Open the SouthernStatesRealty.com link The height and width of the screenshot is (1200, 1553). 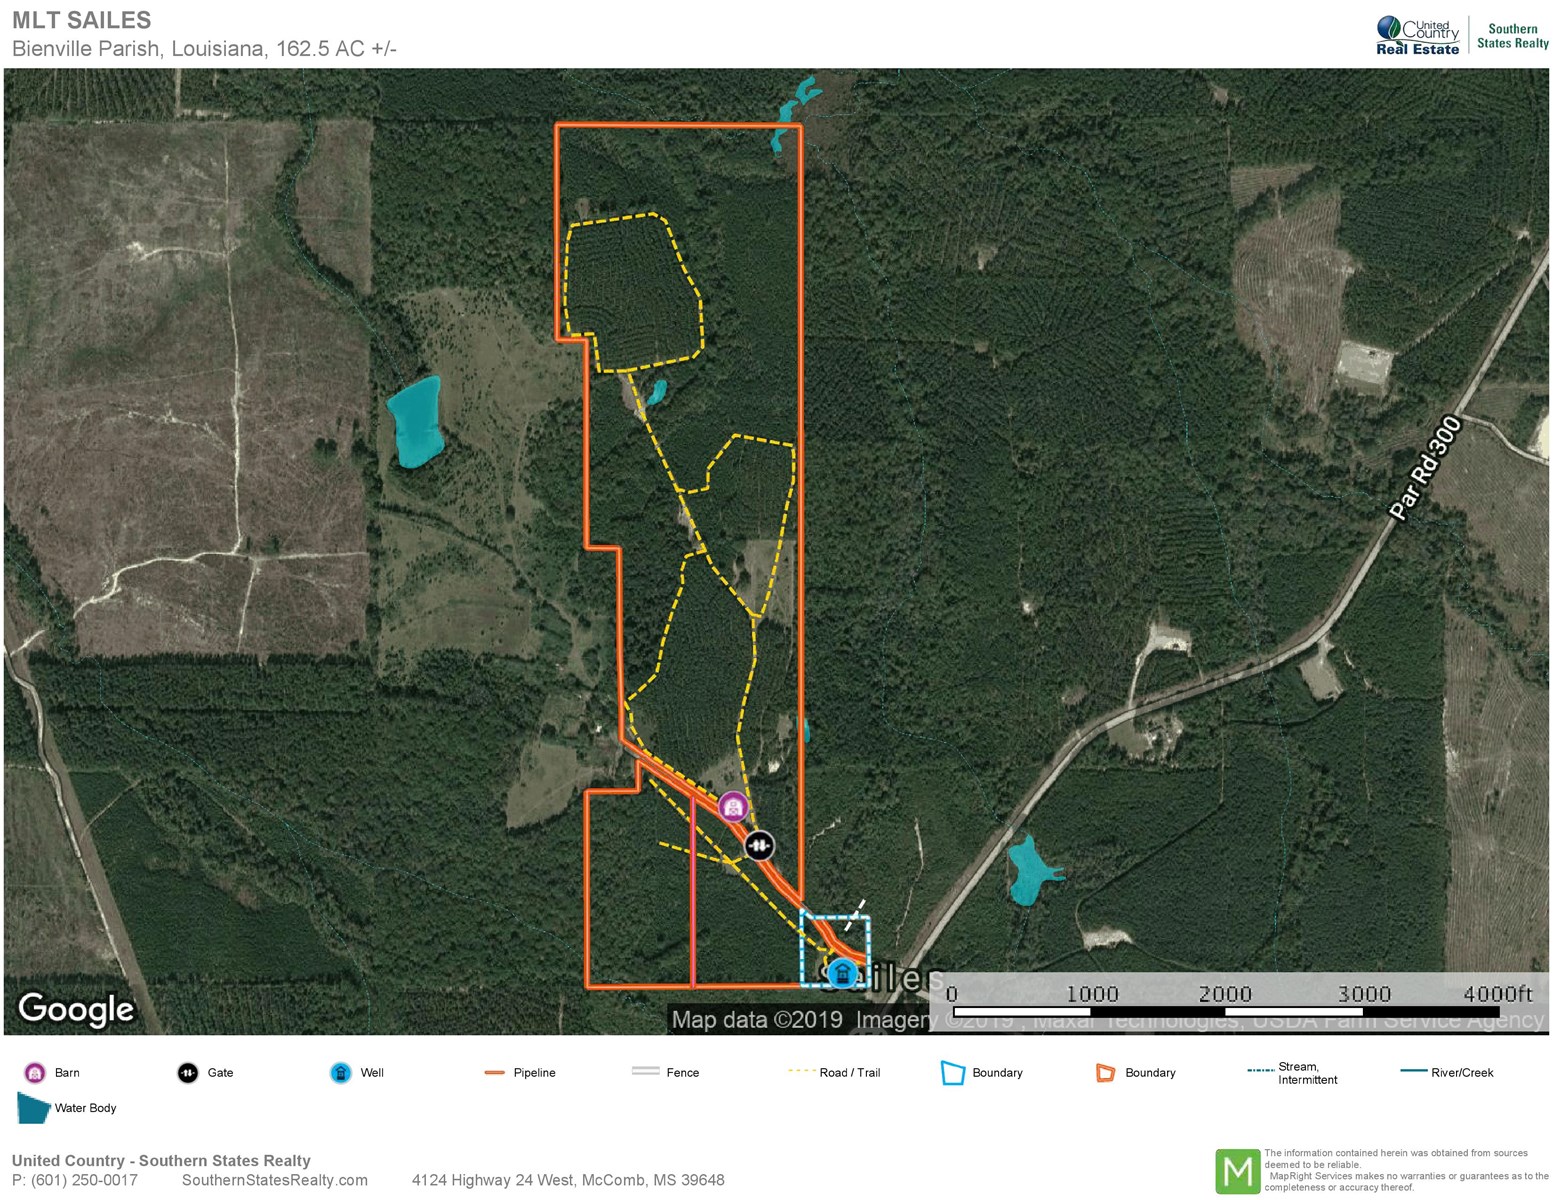tap(275, 1180)
